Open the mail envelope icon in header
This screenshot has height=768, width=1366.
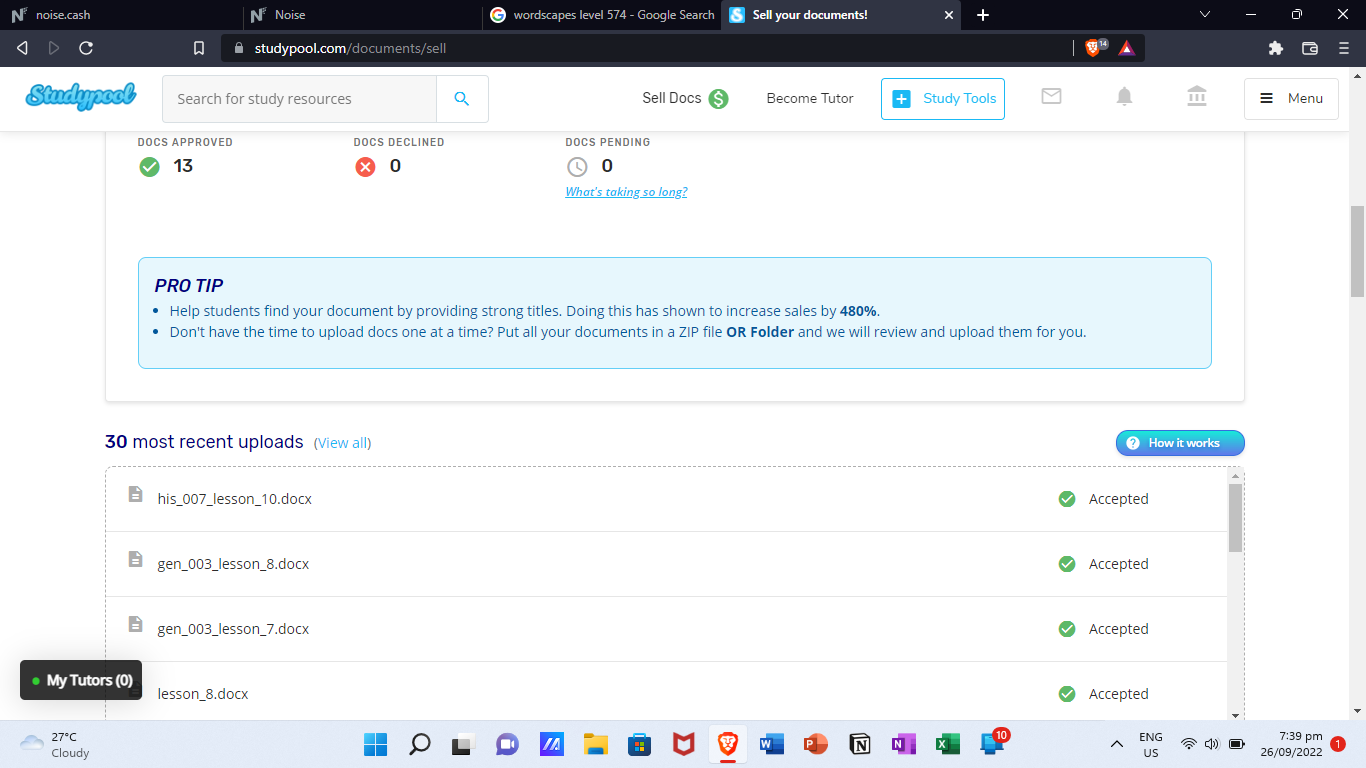tap(1051, 97)
